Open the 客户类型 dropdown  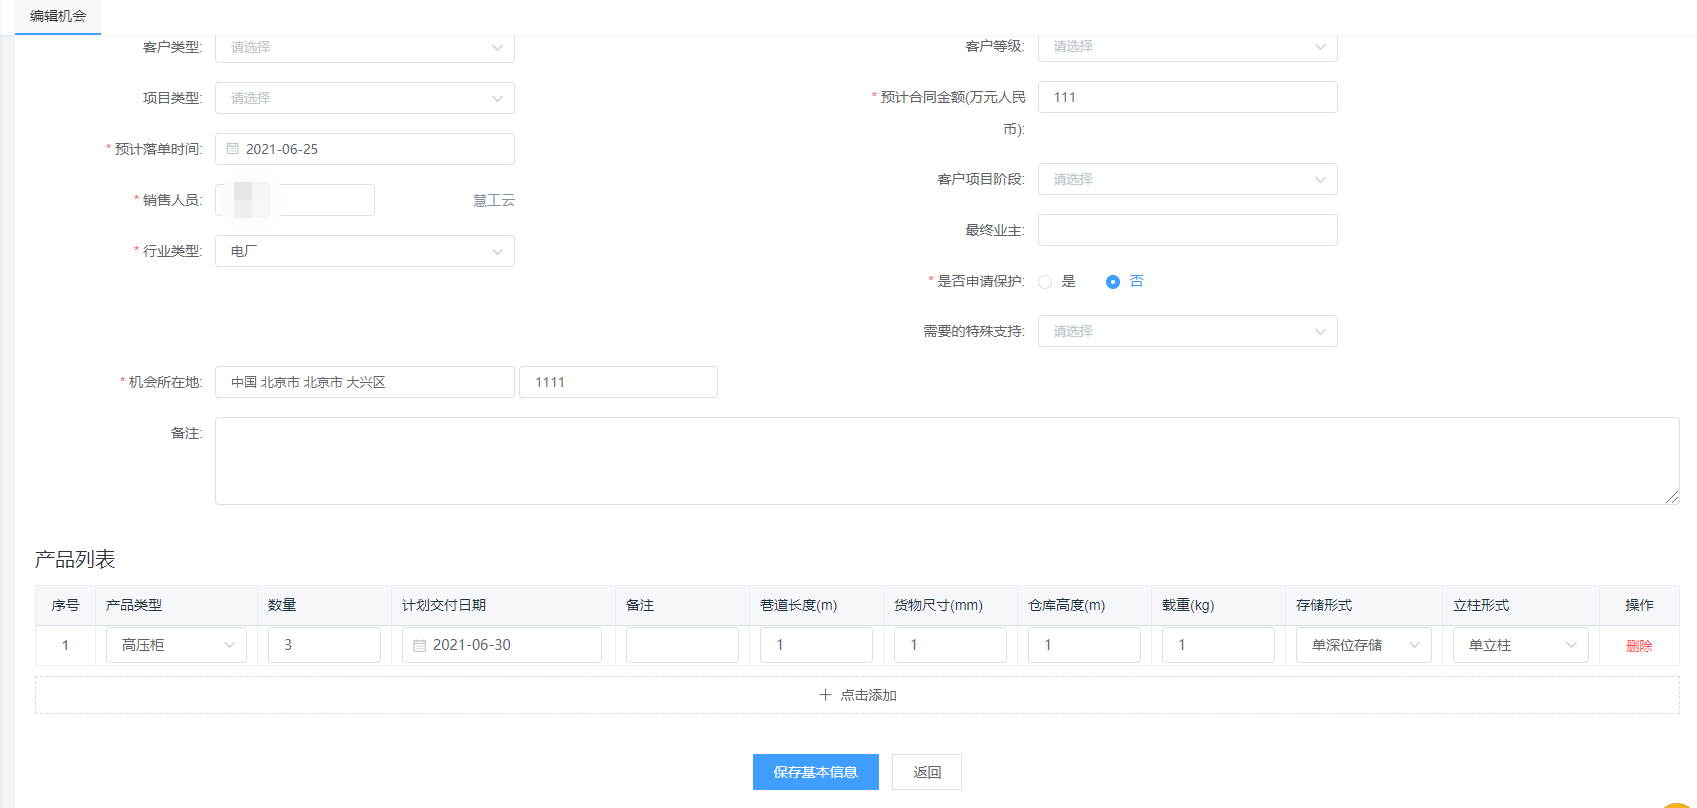364,47
